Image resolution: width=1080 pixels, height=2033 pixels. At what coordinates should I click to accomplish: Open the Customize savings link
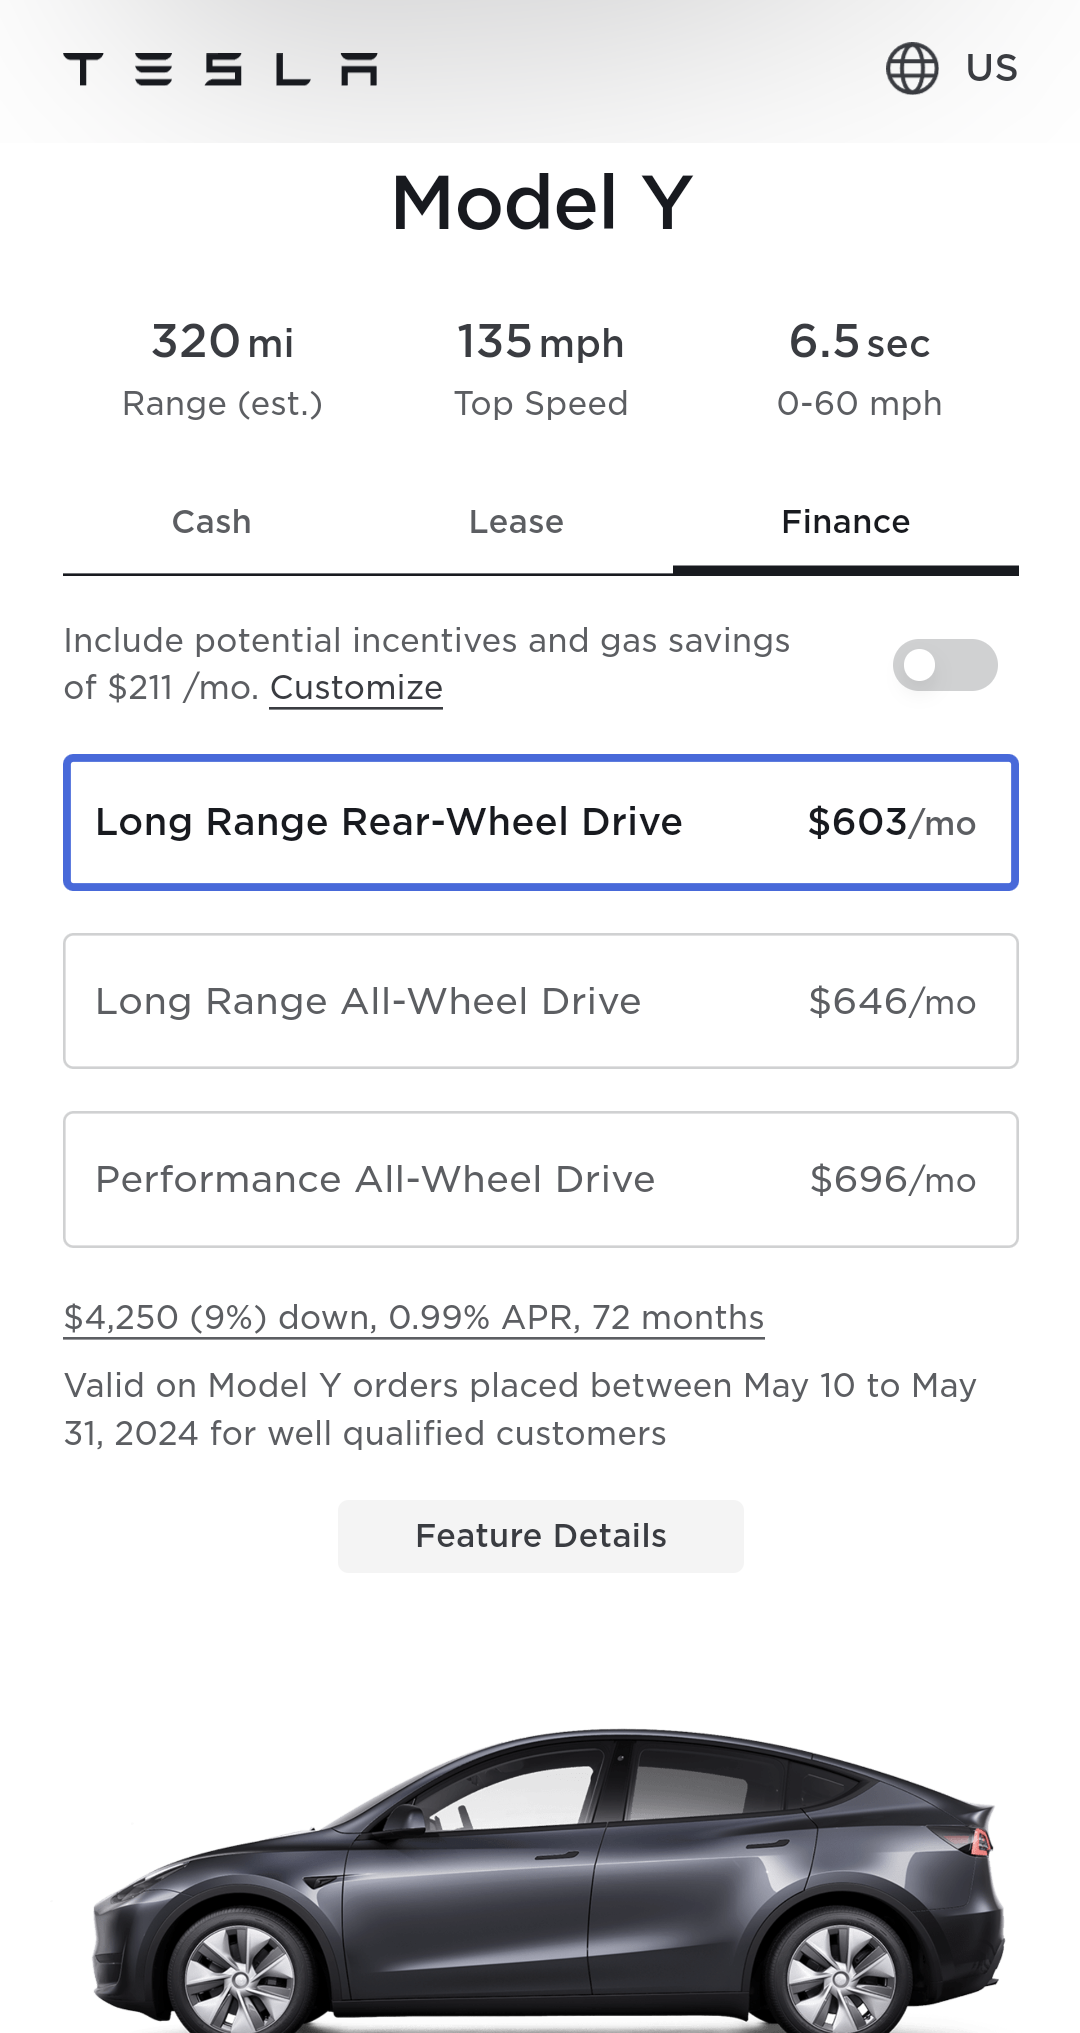point(356,688)
